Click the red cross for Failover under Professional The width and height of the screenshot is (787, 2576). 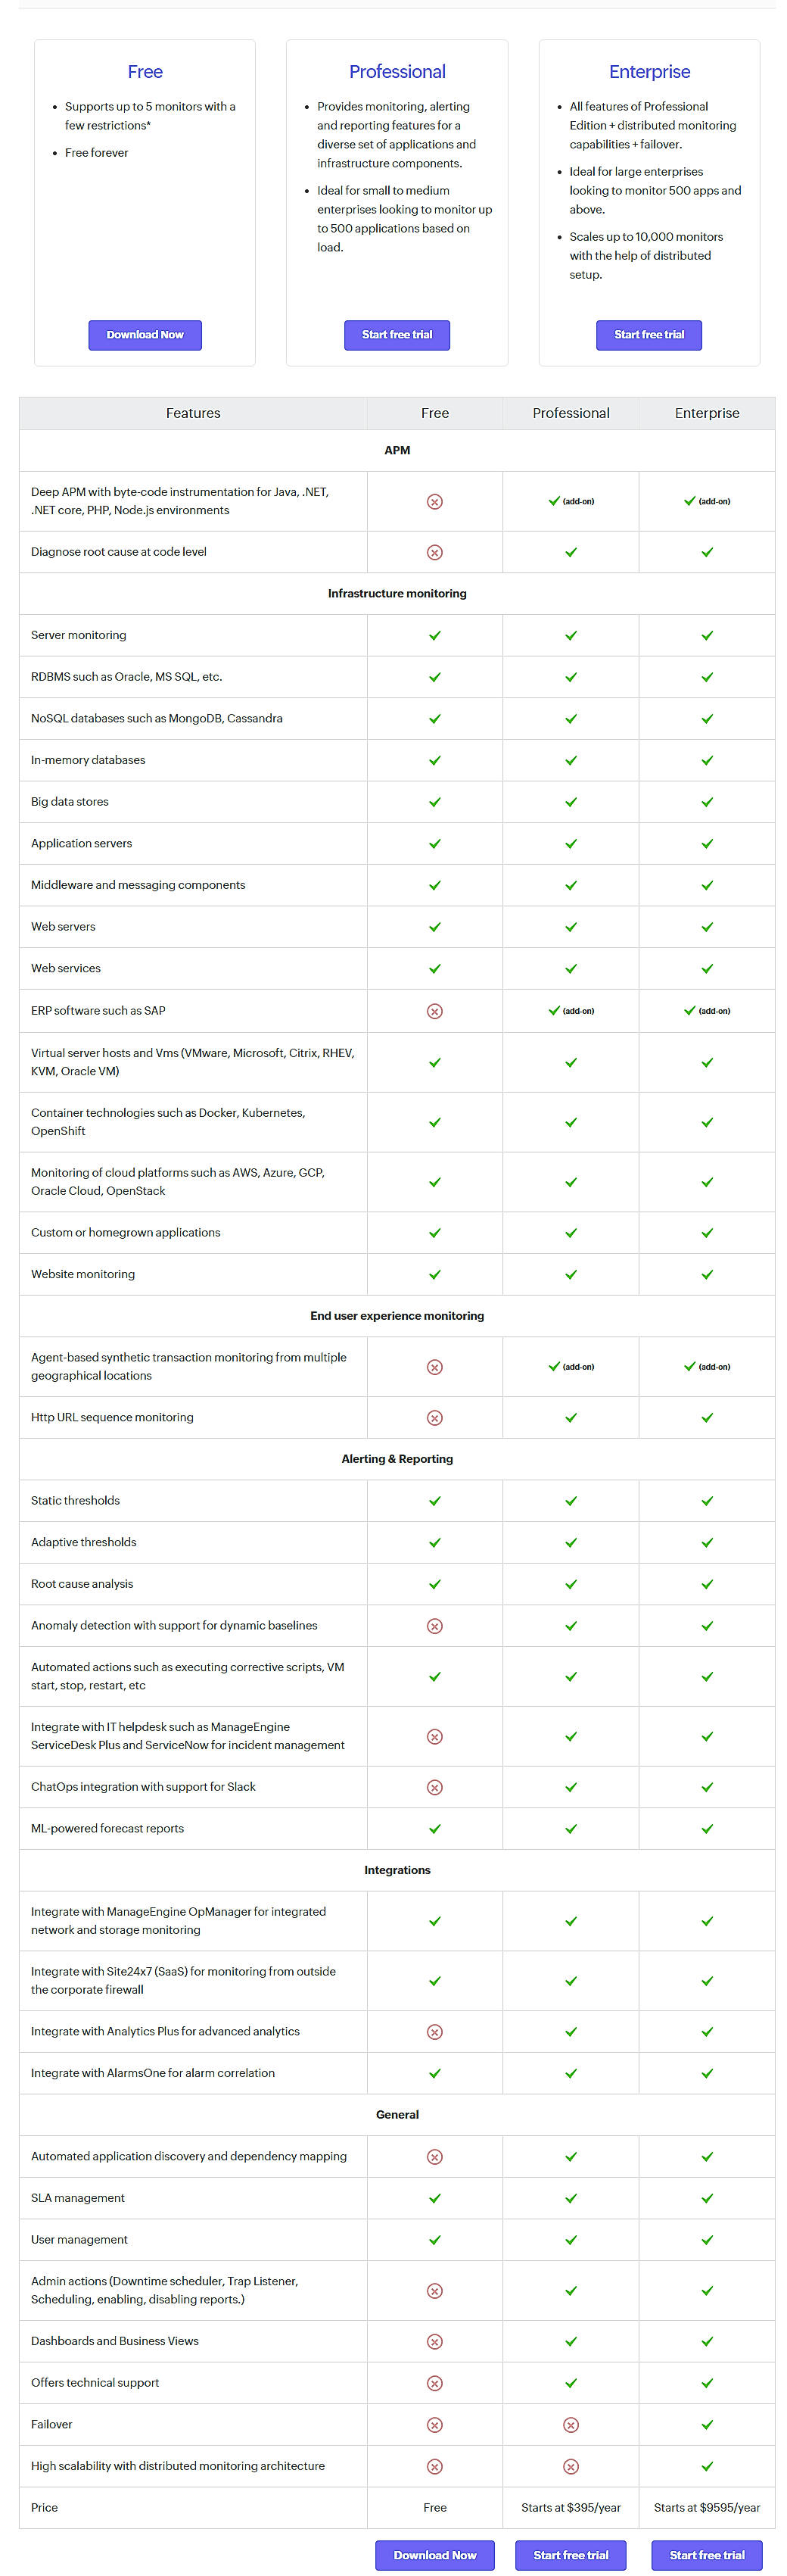click(x=570, y=2425)
